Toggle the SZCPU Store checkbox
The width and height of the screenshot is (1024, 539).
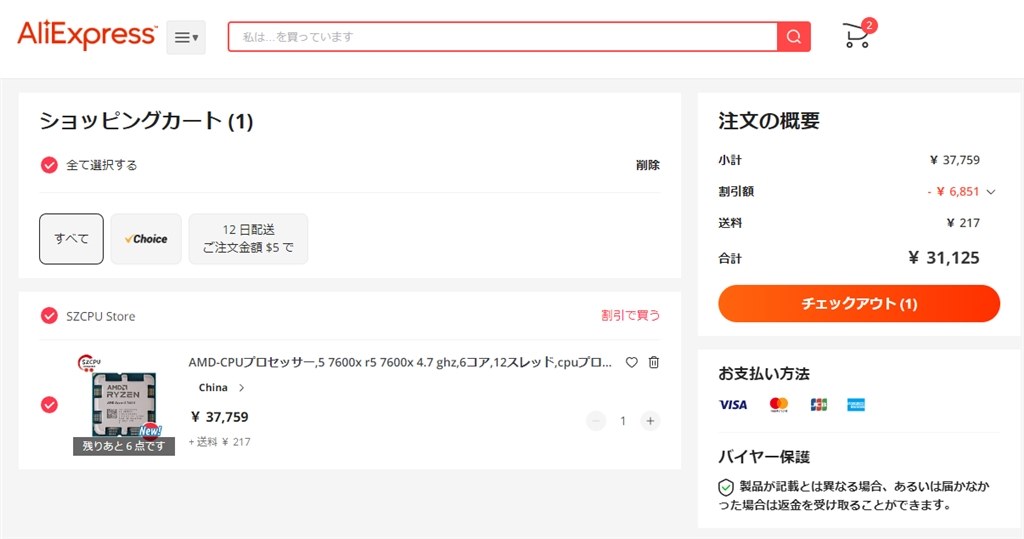click(x=49, y=316)
